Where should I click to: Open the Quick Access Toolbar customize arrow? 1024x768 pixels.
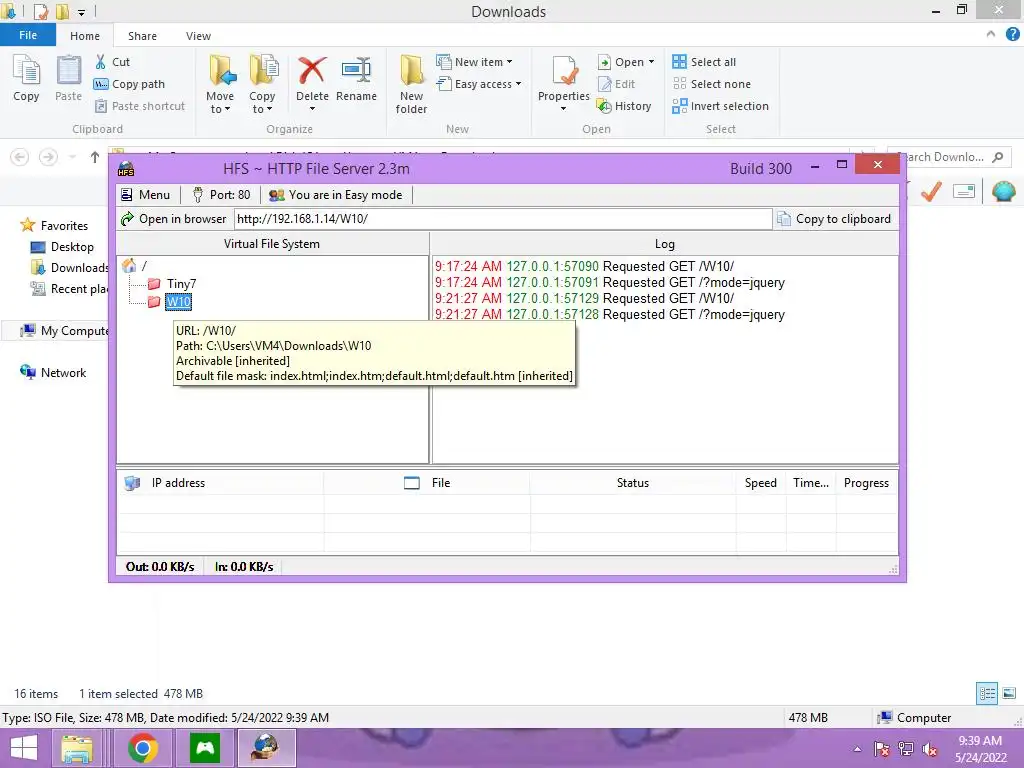(82, 12)
